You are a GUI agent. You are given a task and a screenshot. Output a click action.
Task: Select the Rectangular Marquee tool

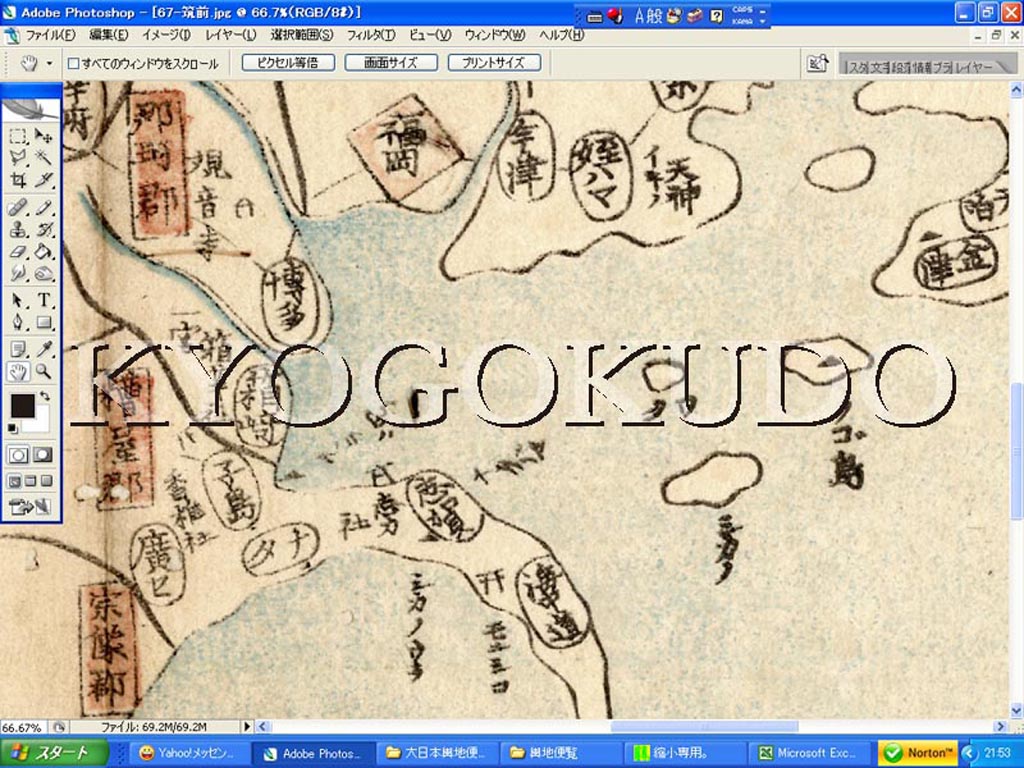(18, 136)
